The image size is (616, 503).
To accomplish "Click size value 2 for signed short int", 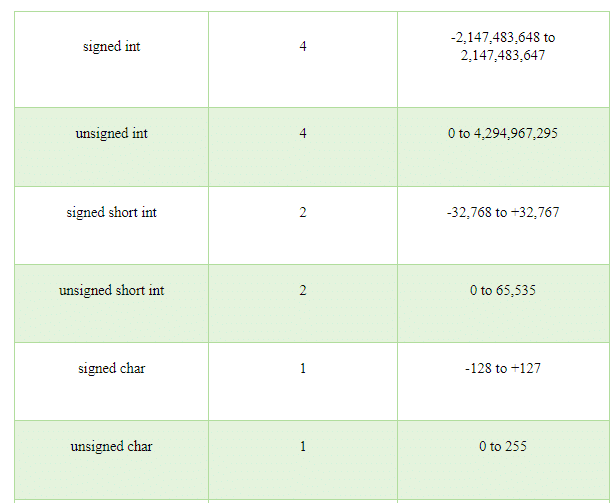I will pyautogui.click(x=303, y=213).
